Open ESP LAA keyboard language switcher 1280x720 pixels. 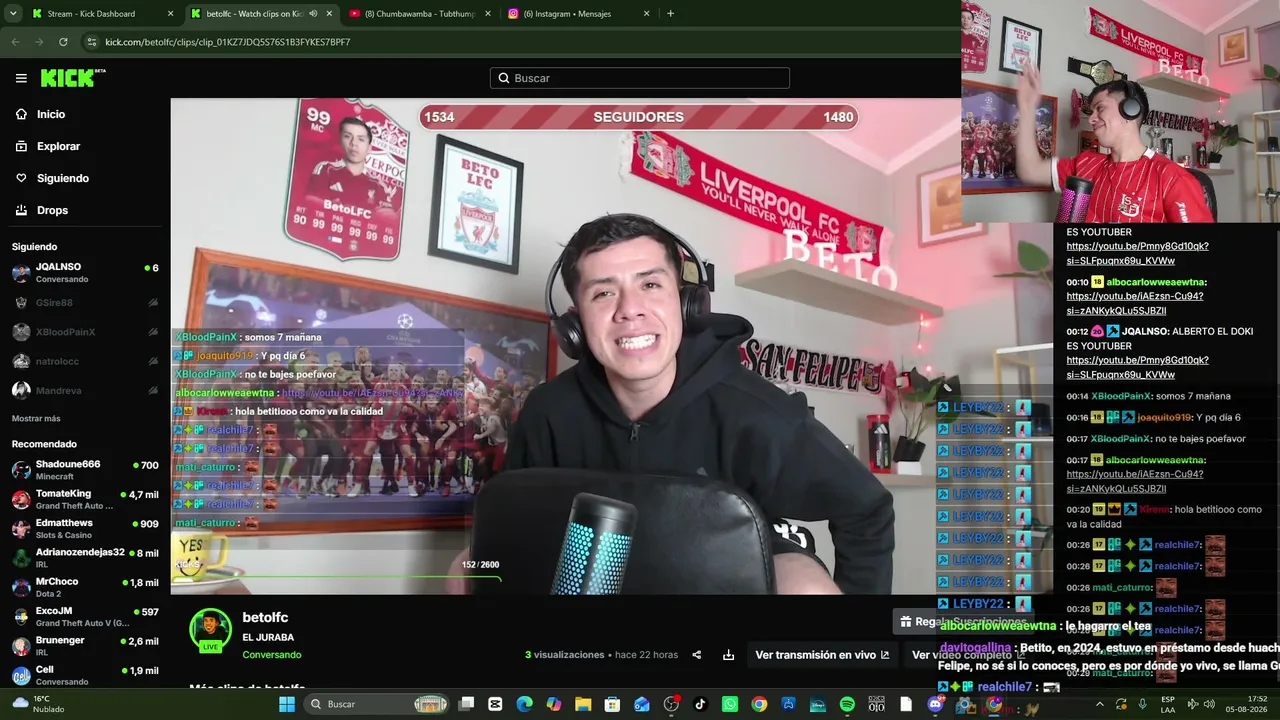click(1168, 704)
